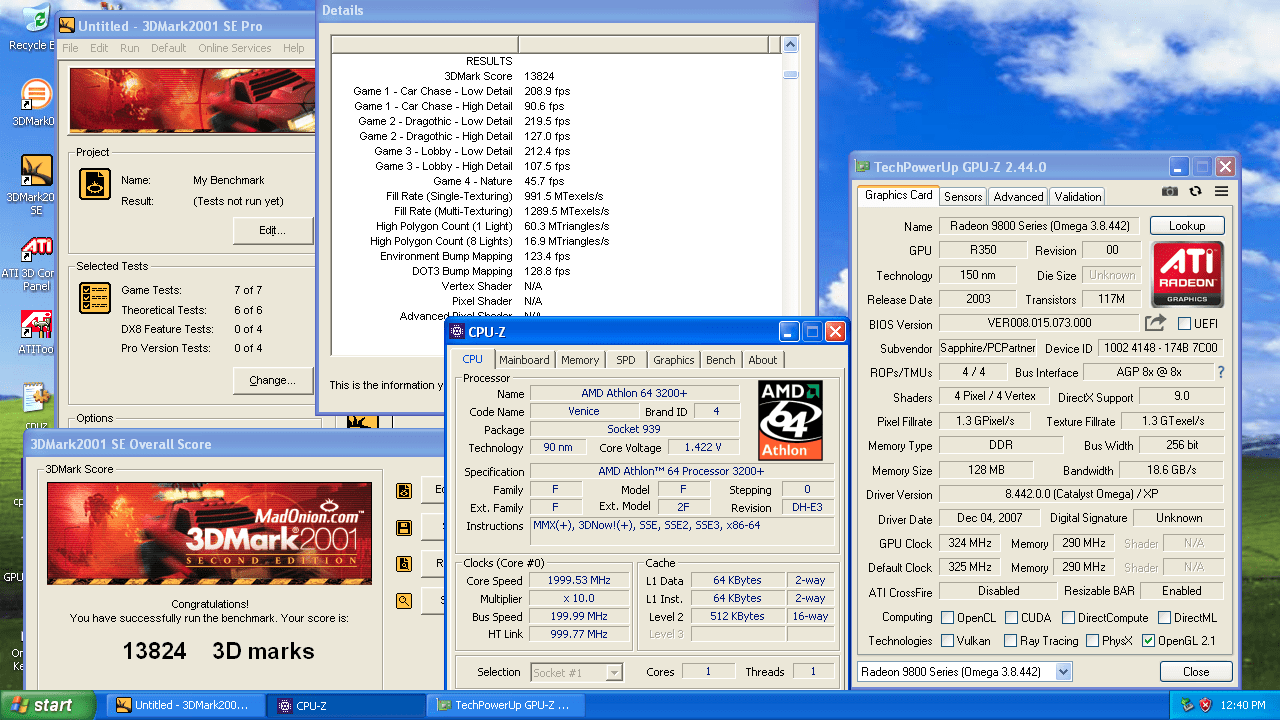Switch to the SPD tab

[x=625, y=360]
